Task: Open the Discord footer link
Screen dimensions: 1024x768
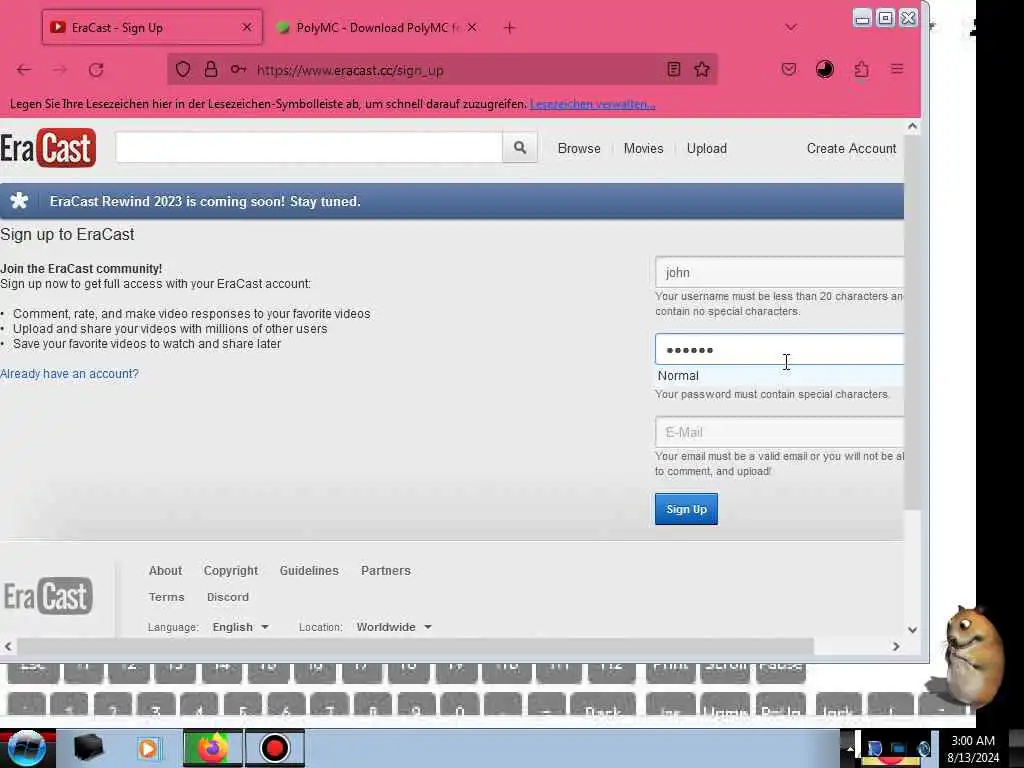Action: pyautogui.click(x=227, y=597)
